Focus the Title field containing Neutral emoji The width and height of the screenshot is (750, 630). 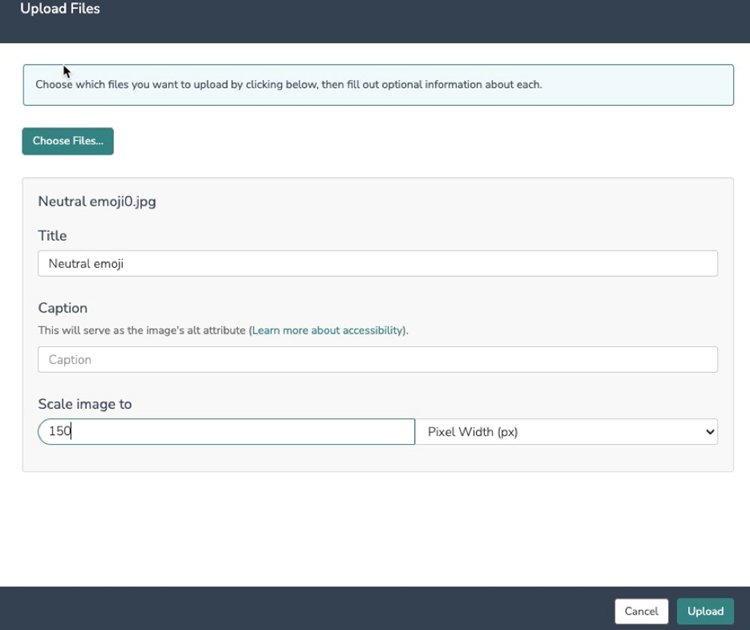coord(377,263)
